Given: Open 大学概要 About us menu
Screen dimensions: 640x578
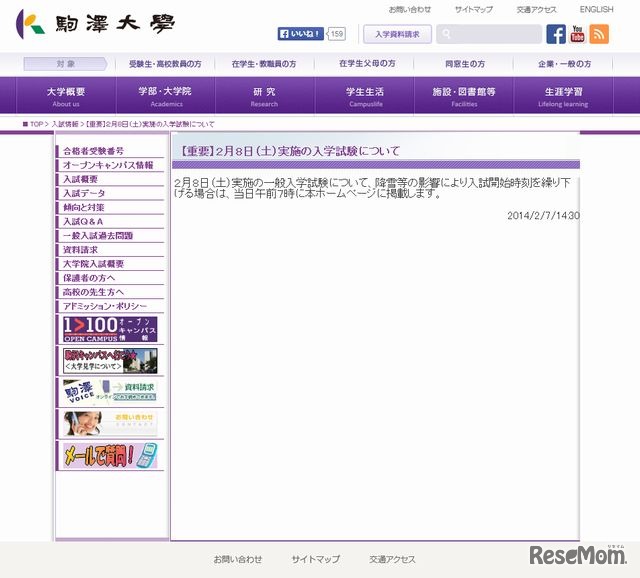Looking at the screenshot, I should click(x=66, y=96).
